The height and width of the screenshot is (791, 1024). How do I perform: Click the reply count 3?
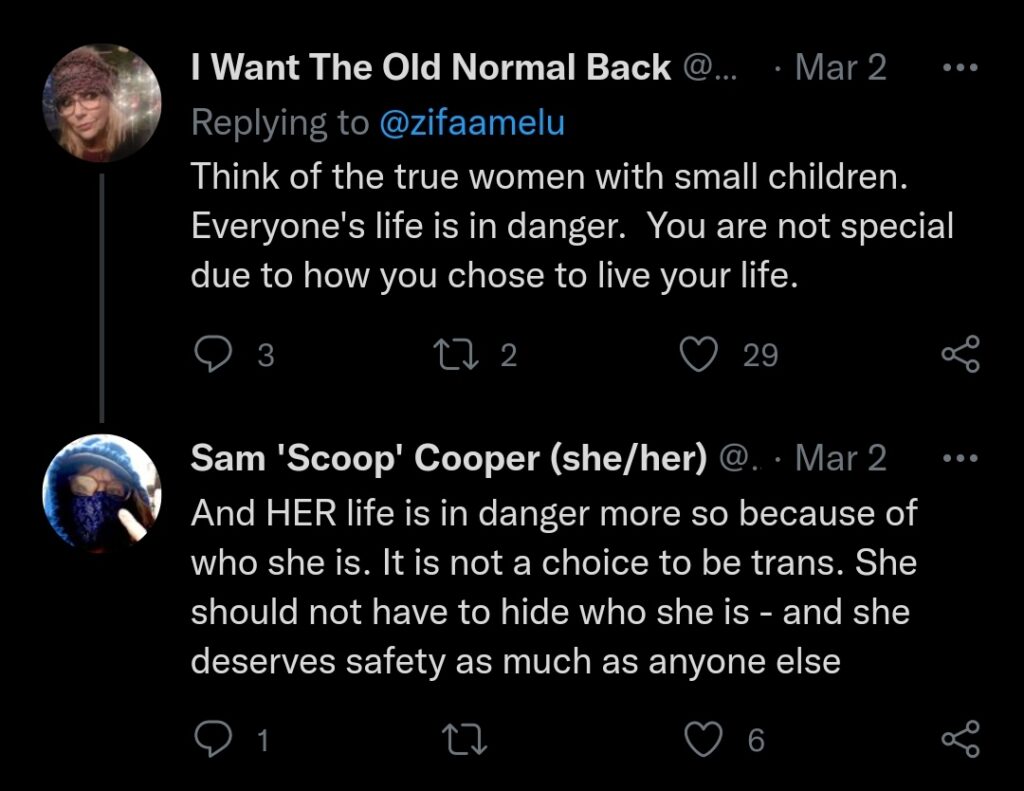pos(265,355)
